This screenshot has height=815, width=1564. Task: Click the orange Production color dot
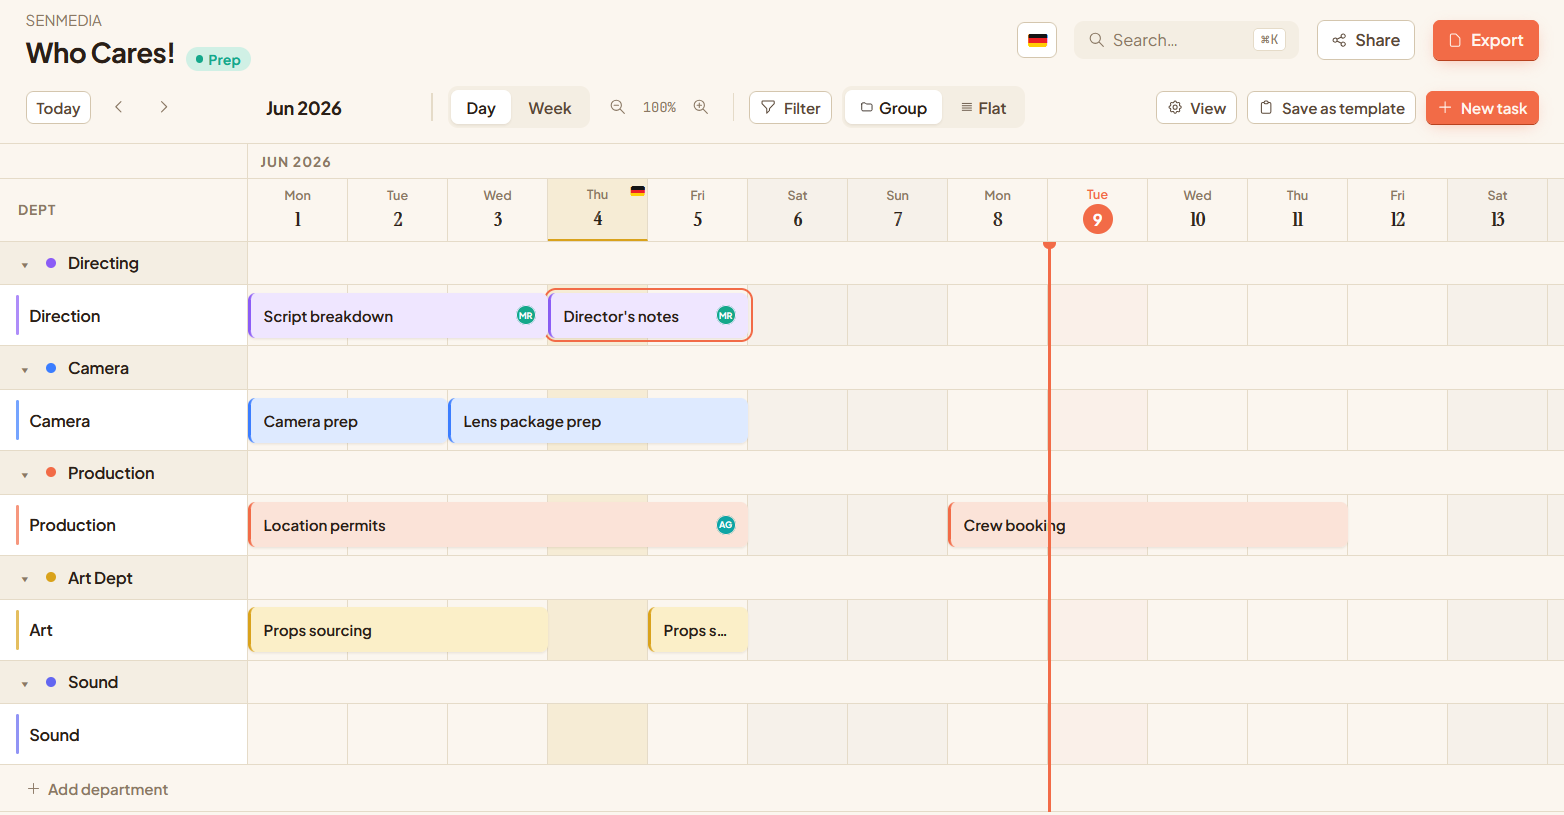(51, 472)
